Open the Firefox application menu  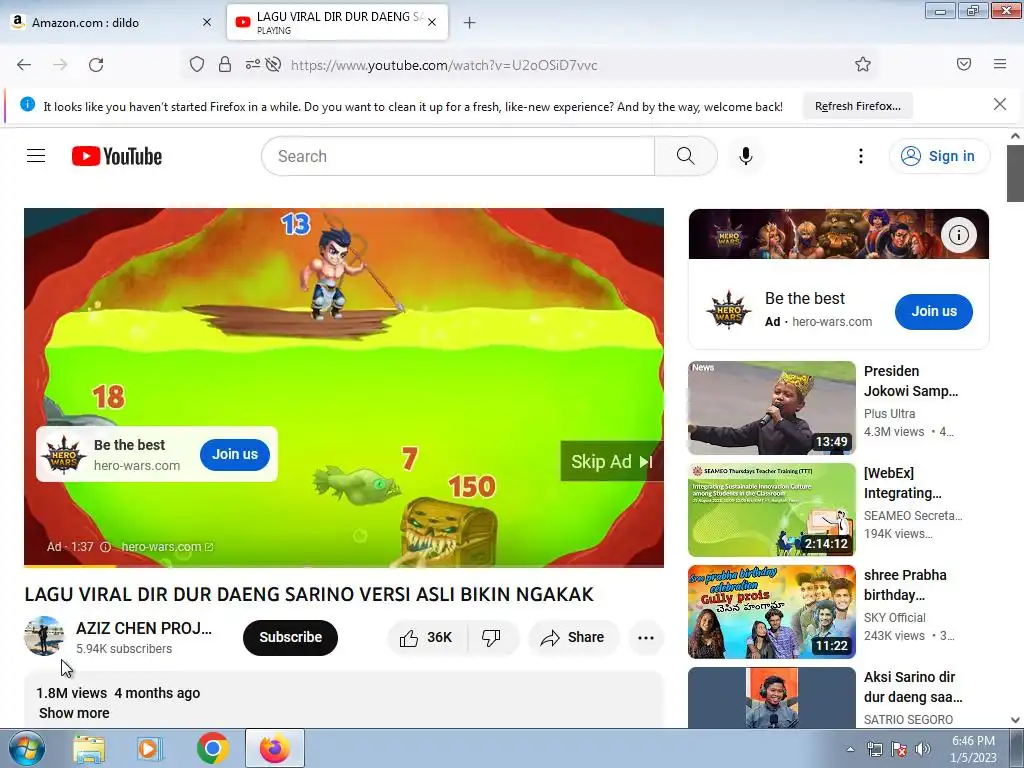(x=1000, y=64)
